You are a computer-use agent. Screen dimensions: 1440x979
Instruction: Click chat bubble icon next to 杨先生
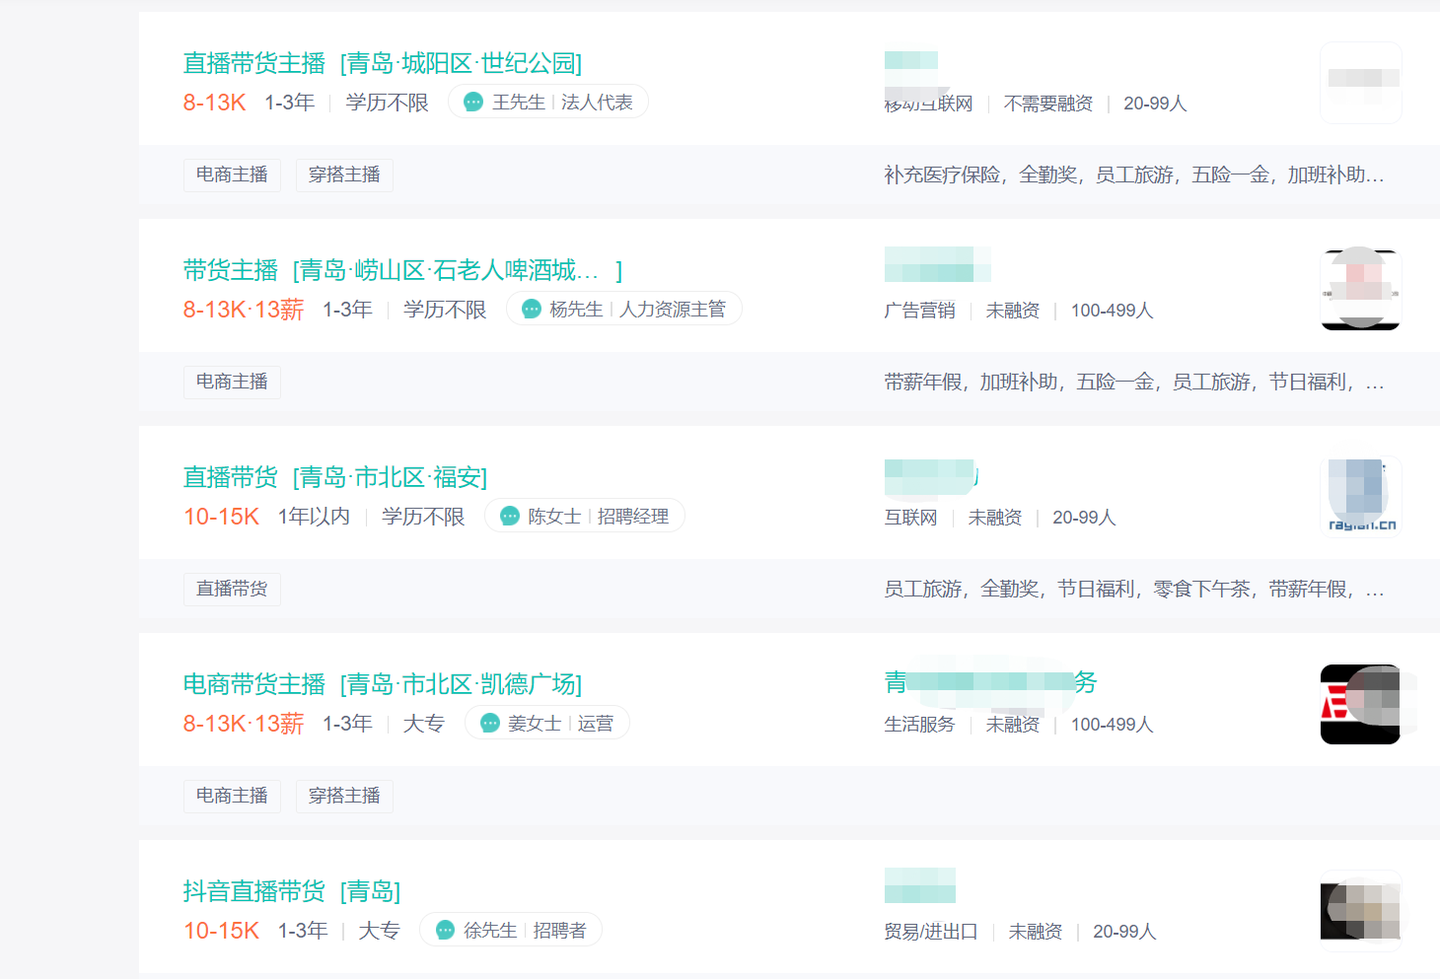(532, 309)
